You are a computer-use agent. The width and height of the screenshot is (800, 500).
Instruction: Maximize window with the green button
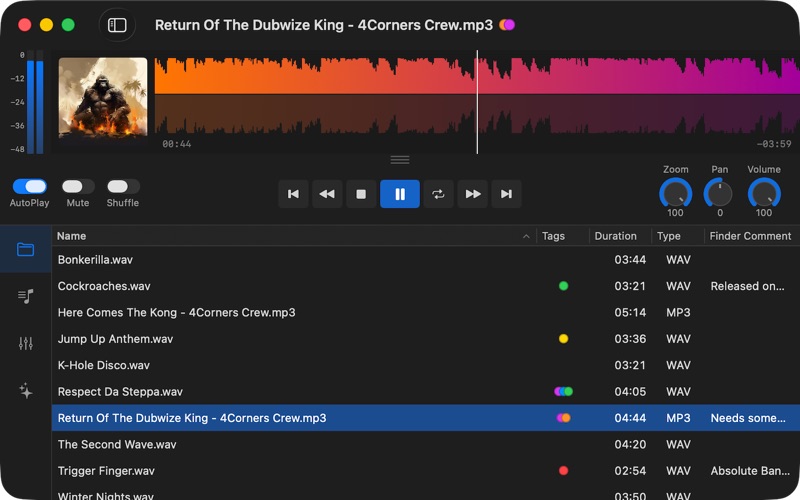click(x=68, y=25)
